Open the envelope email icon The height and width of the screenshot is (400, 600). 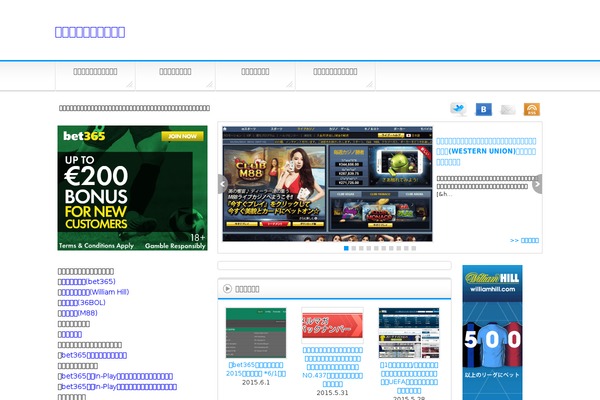tap(508, 109)
